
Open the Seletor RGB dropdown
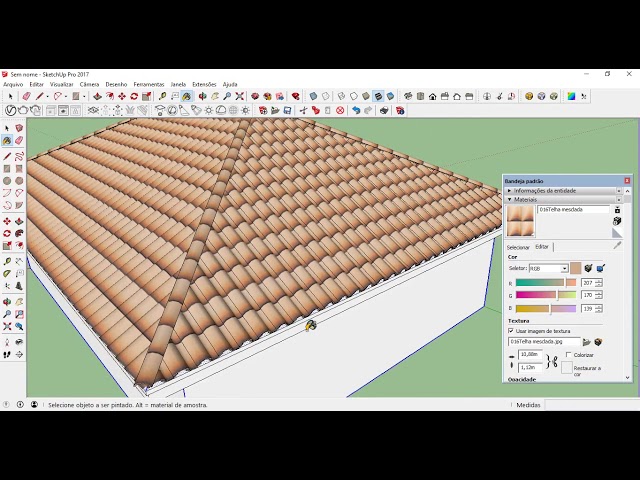[x=564, y=269]
